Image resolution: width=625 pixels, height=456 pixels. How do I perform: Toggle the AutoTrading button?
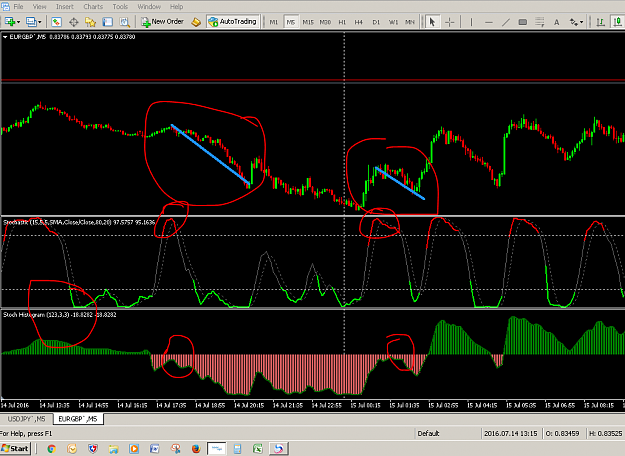[233, 22]
